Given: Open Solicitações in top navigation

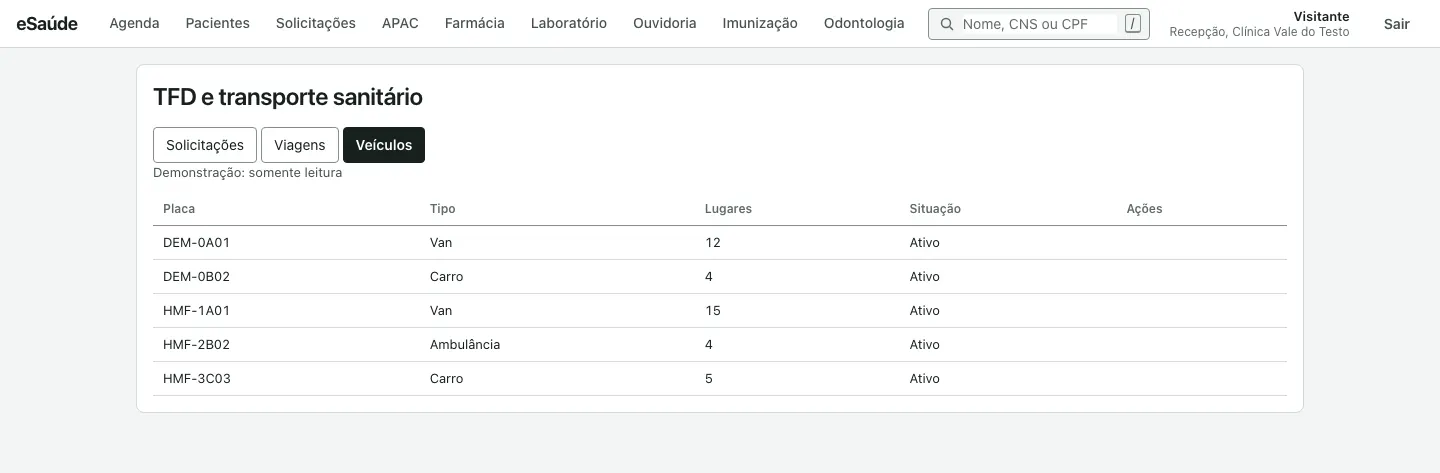Looking at the screenshot, I should (x=316, y=23).
